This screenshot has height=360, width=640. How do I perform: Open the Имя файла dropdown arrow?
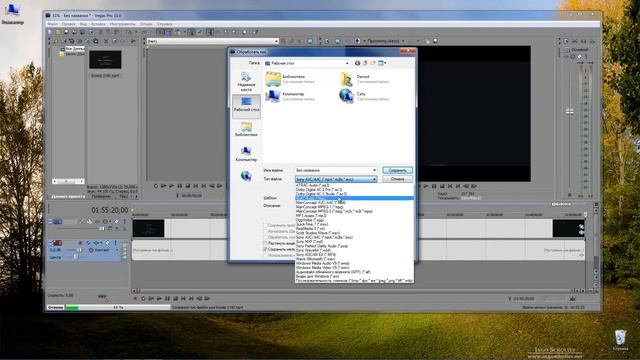pyautogui.click(x=374, y=170)
